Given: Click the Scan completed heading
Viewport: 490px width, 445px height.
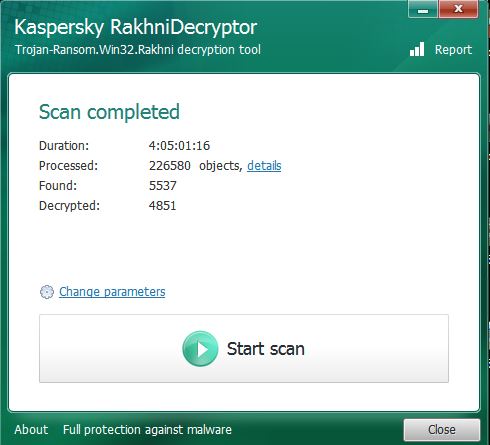Looking at the screenshot, I should pyautogui.click(x=109, y=113).
